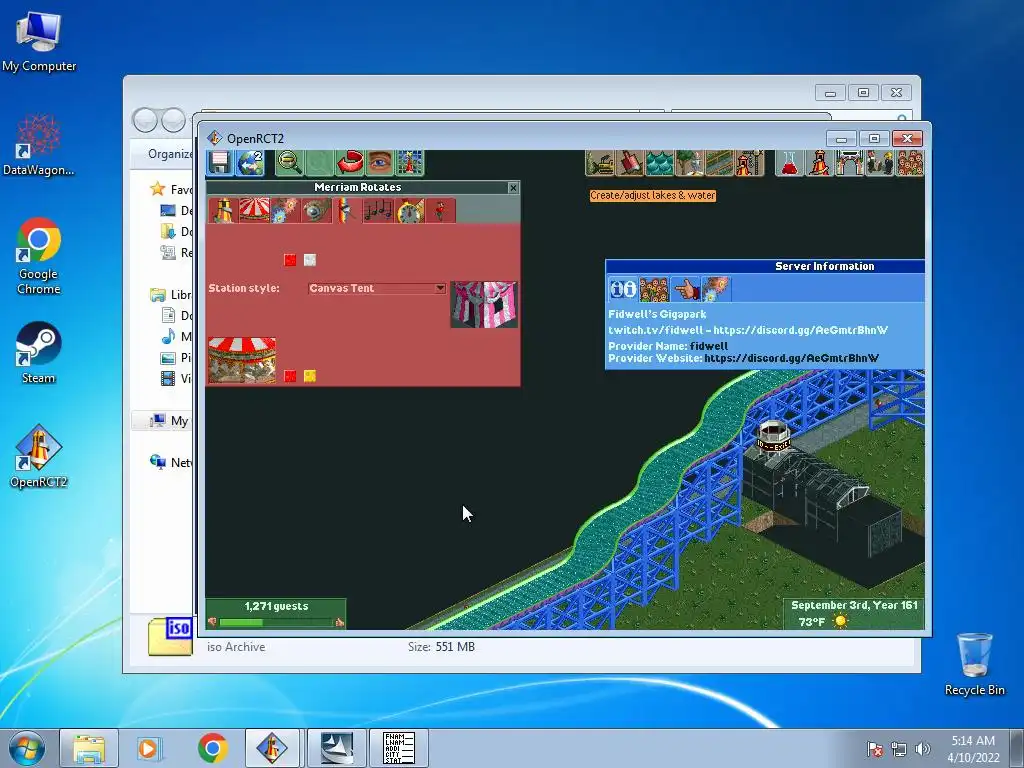Image resolution: width=1024 pixels, height=768 pixels.
Task: Select the paintbrush colour scheme tab
Action: (x=347, y=210)
